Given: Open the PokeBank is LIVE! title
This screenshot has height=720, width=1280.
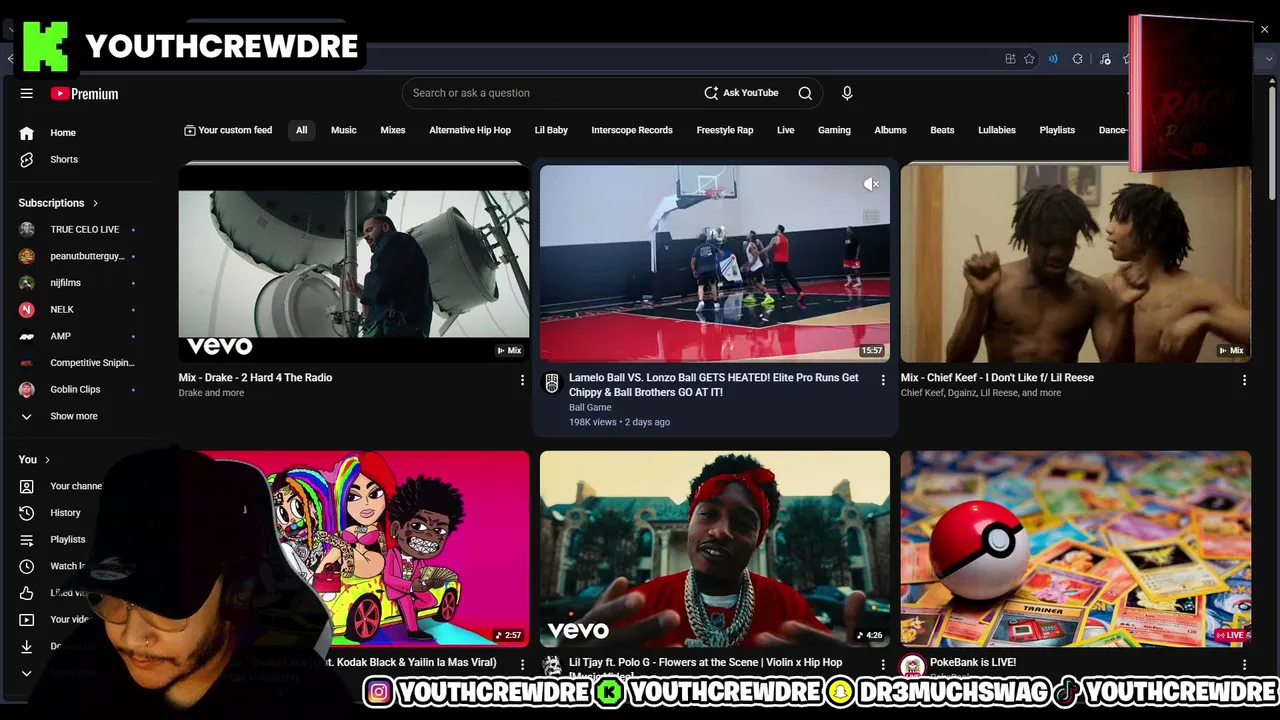Looking at the screenshot, I should tap(973, 662).
